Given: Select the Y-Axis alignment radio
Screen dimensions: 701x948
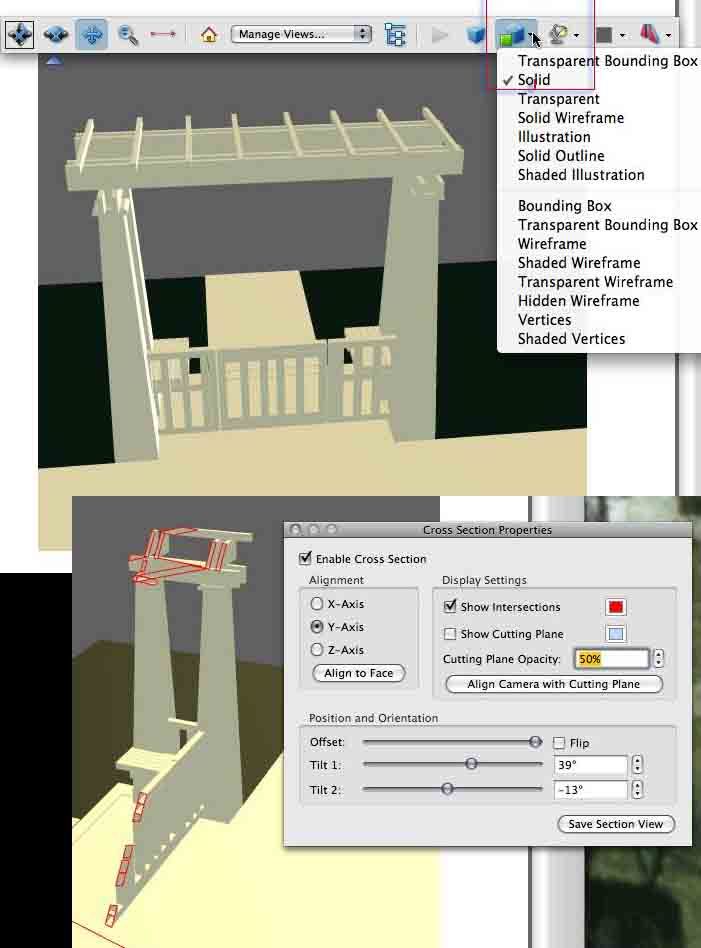Looking at the screenshot, I should tap(316, 626).
